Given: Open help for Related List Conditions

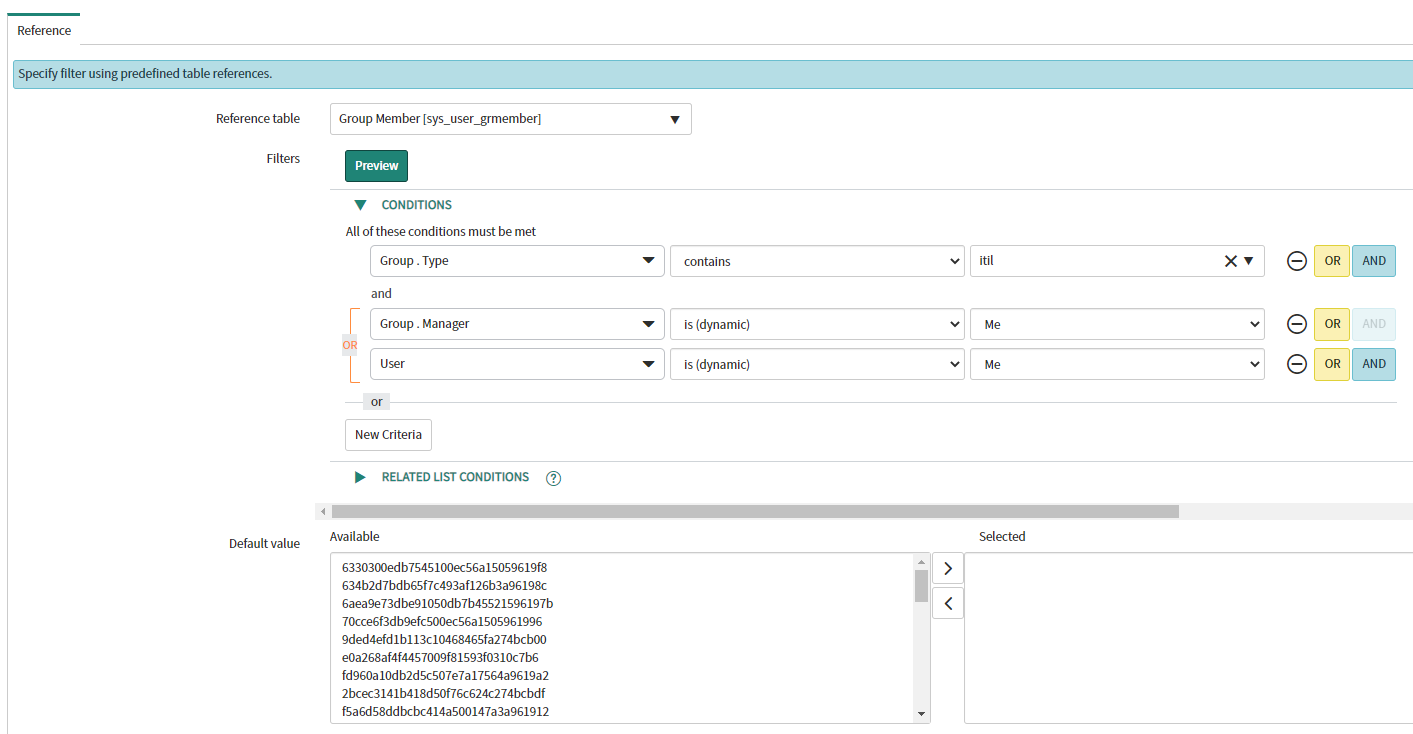Looking at the screenshot, I should 553,478.
